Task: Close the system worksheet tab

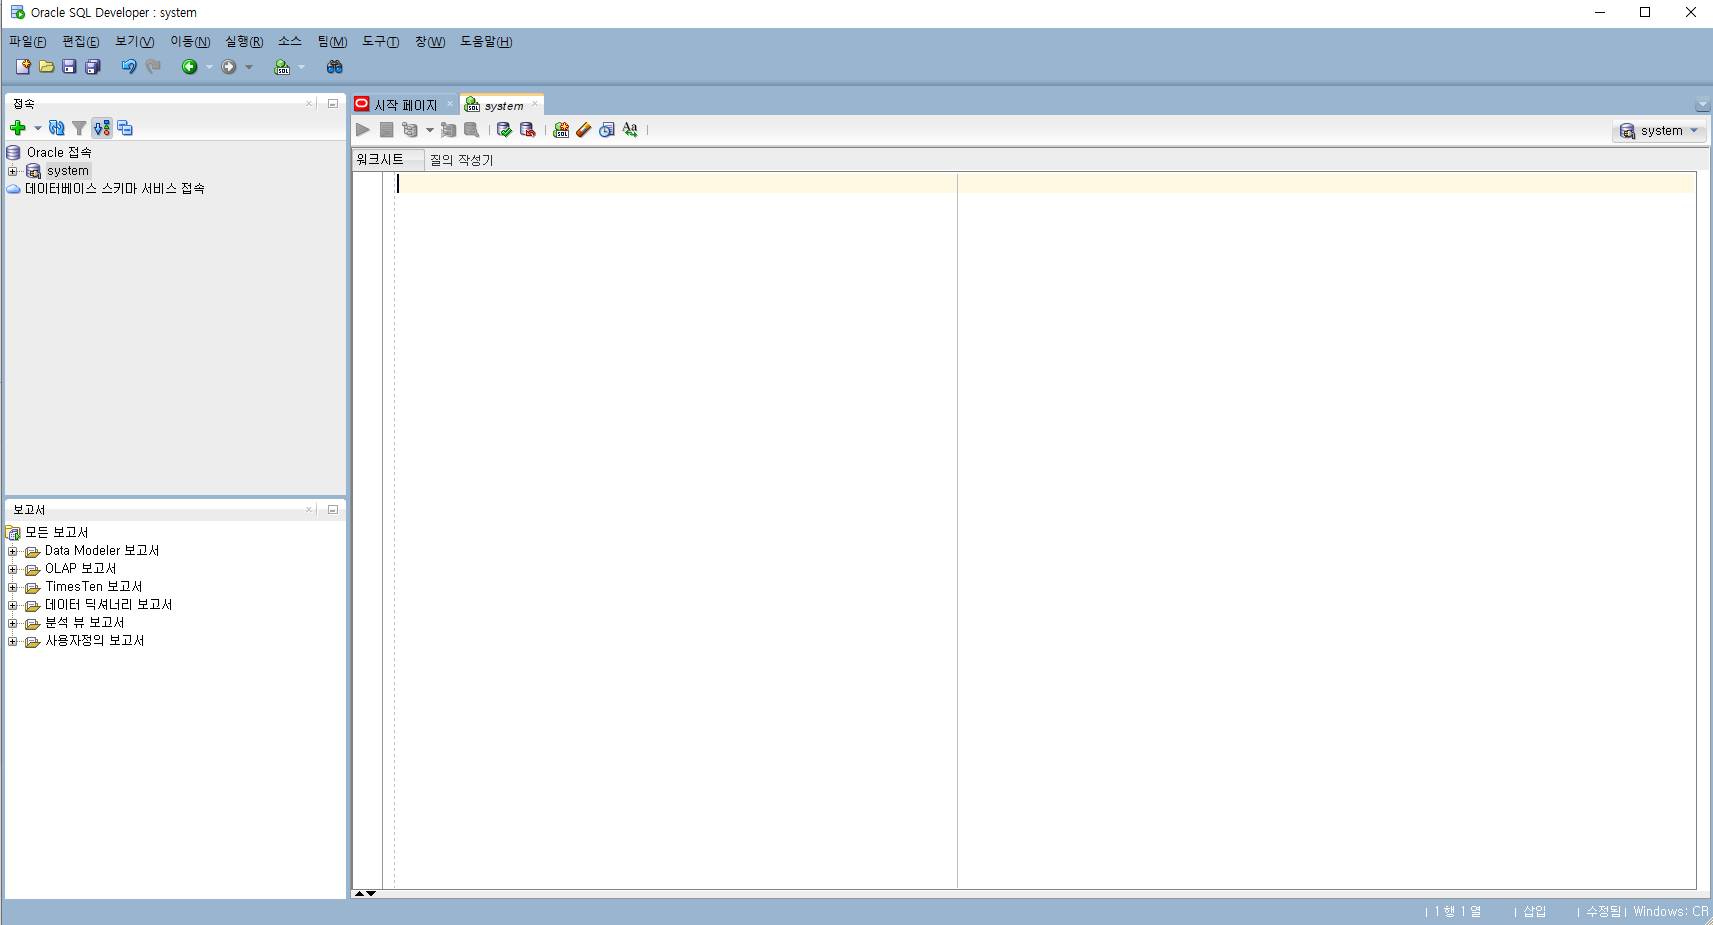Action: (535, 104)
